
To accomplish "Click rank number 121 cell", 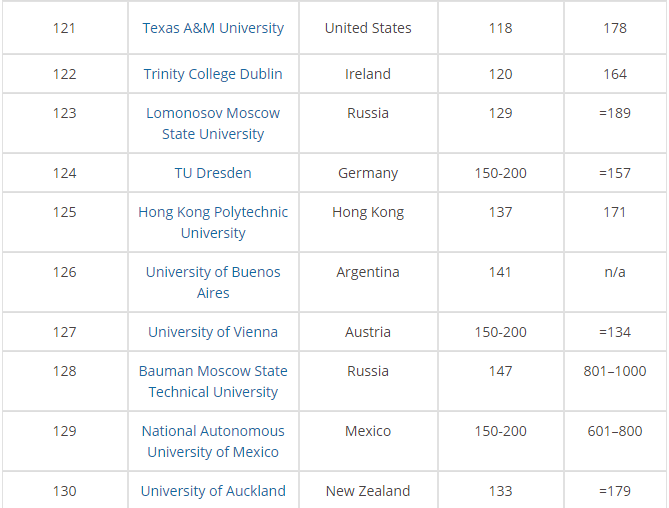I will tap(64, 28).
